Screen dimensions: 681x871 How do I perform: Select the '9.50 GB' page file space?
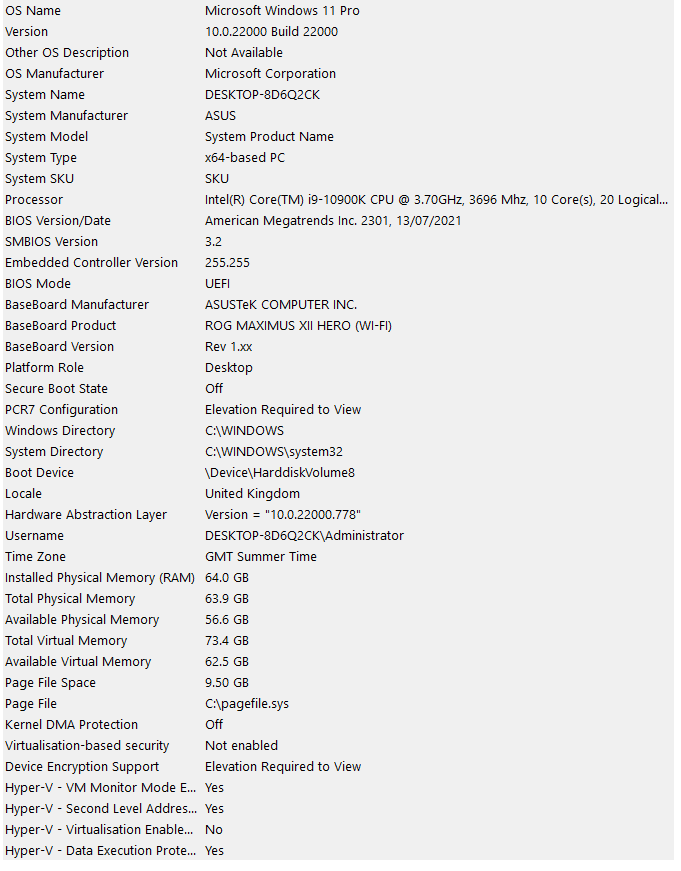tap(227, 683)
